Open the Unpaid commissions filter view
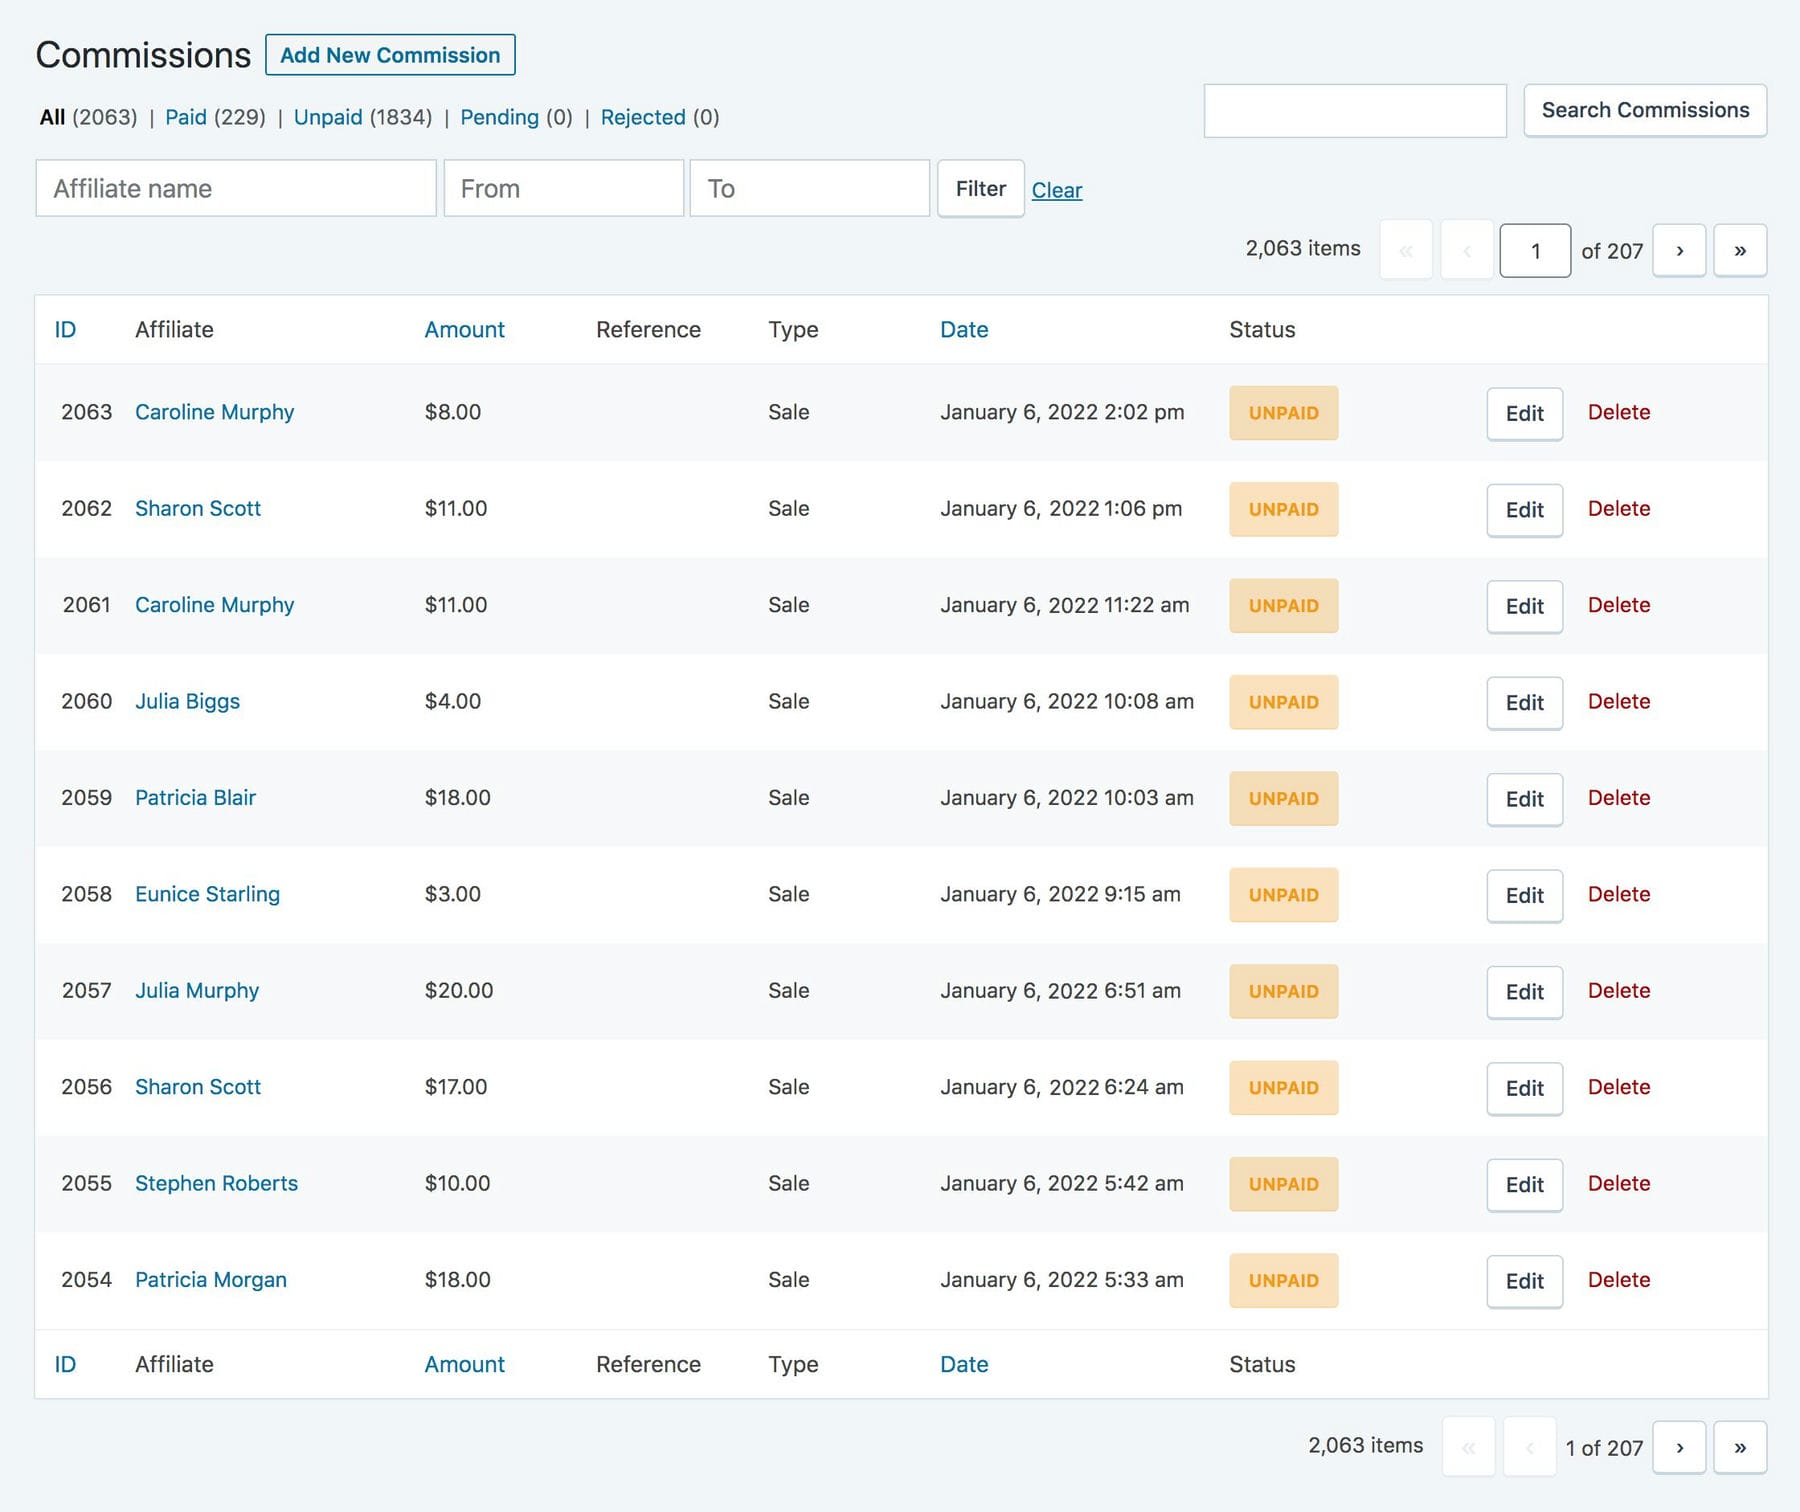1800x1512 pixels. (x=330, y=117)
